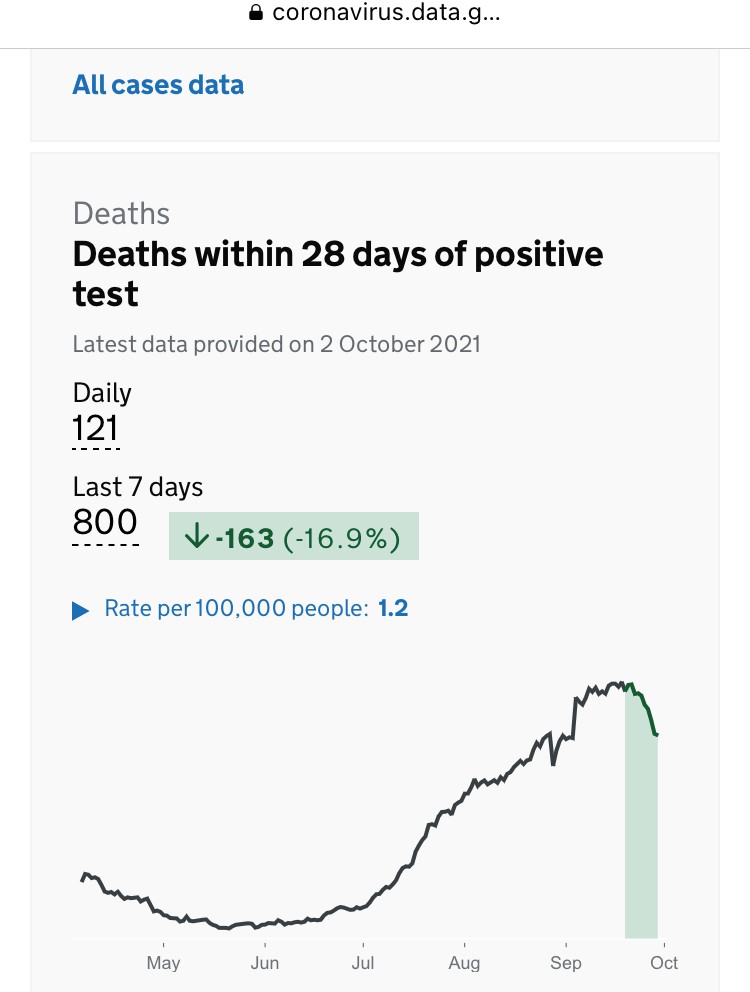The image size is (750, 992).
Task: Expand Rate per 100,000 people details
Action: (x=241, y=609)
